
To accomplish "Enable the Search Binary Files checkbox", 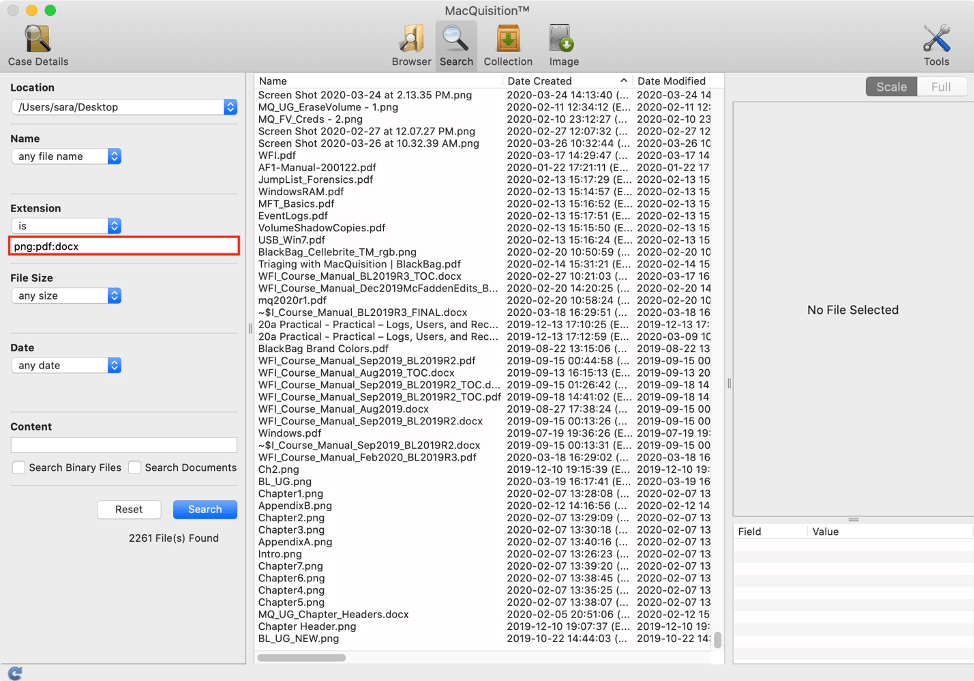I will coord(19,467).
